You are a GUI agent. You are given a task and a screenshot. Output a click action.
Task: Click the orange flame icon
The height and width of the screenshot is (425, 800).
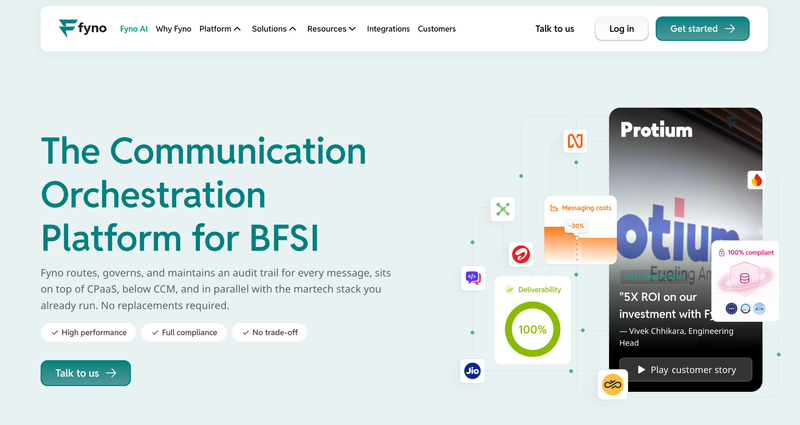[x=757, y=180]
